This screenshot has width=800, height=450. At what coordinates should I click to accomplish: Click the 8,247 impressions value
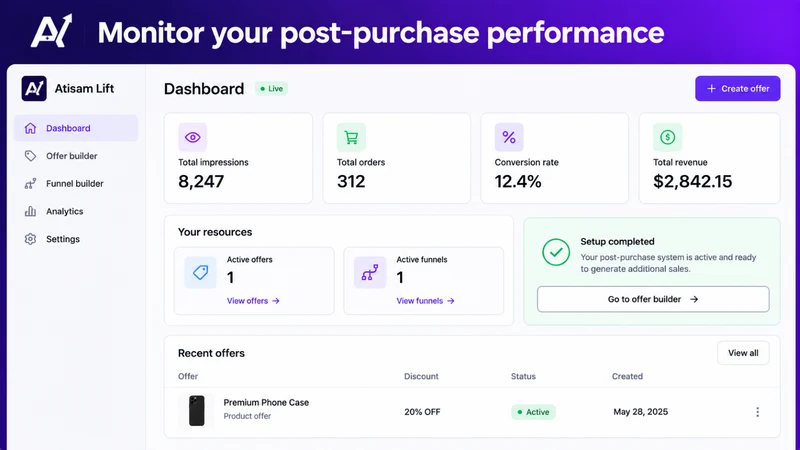click(x=201, y=182)
